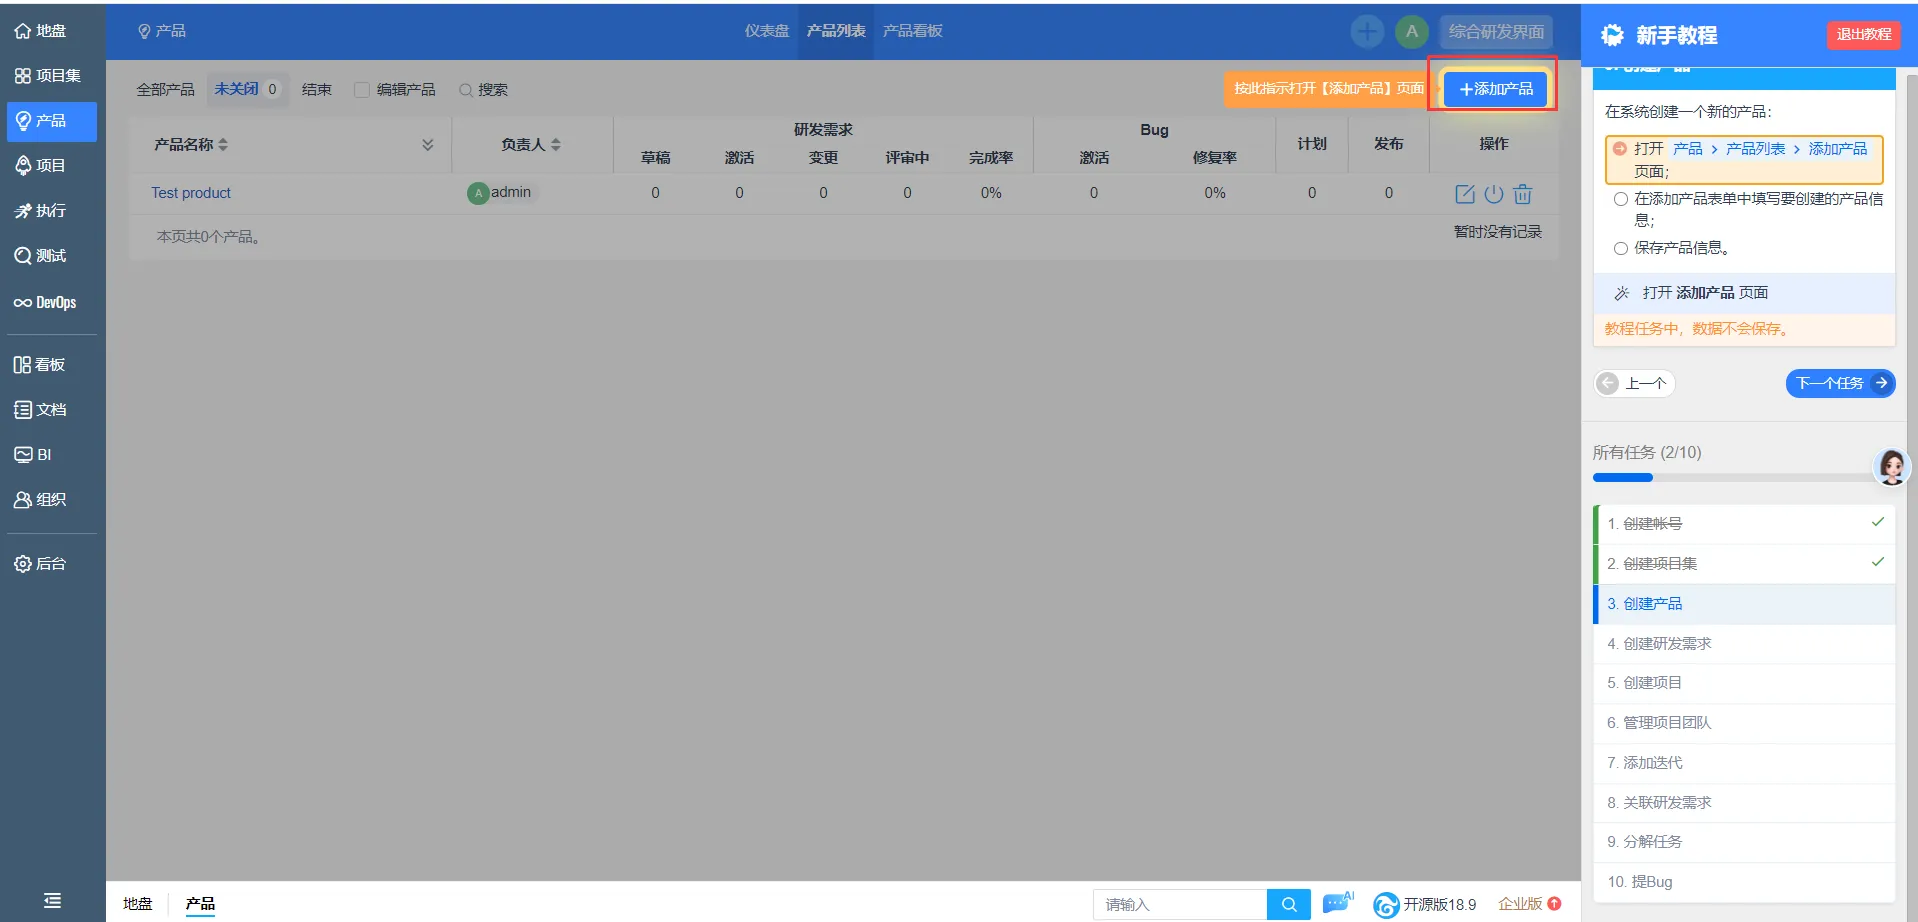Show 全部产品 filter
This screenshot has height=922, width=1918.
(x=166, y=90)
